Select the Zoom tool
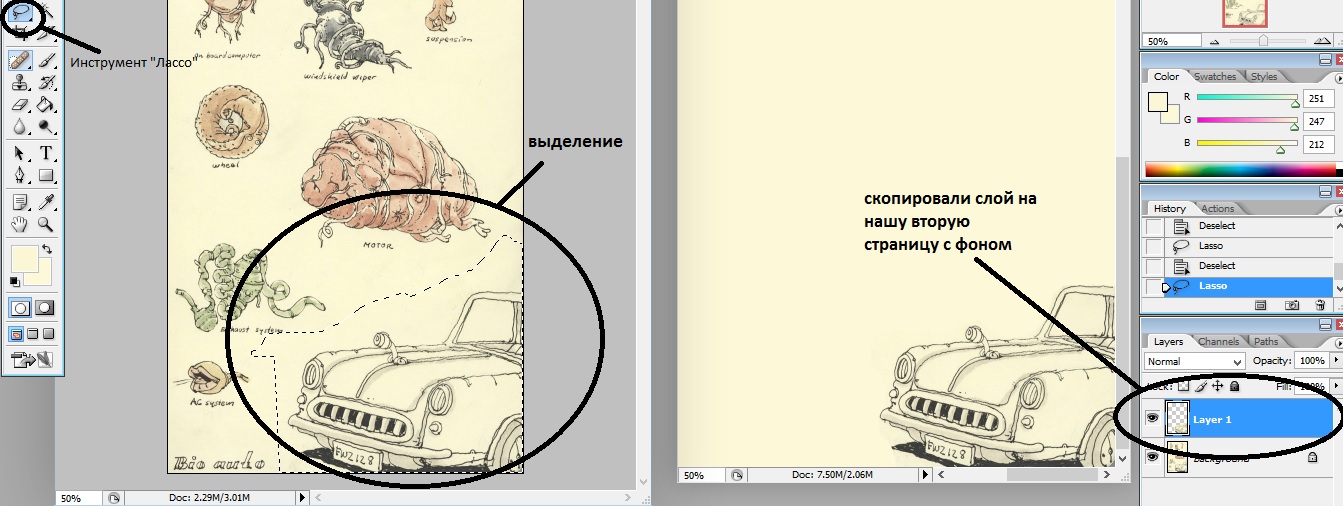 [x=47, y=223]
